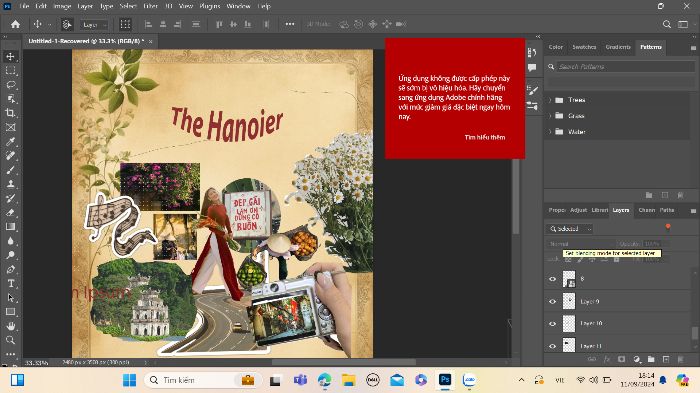
Task: Open the blending mode Normal dropdown
Action: (580, 244)
